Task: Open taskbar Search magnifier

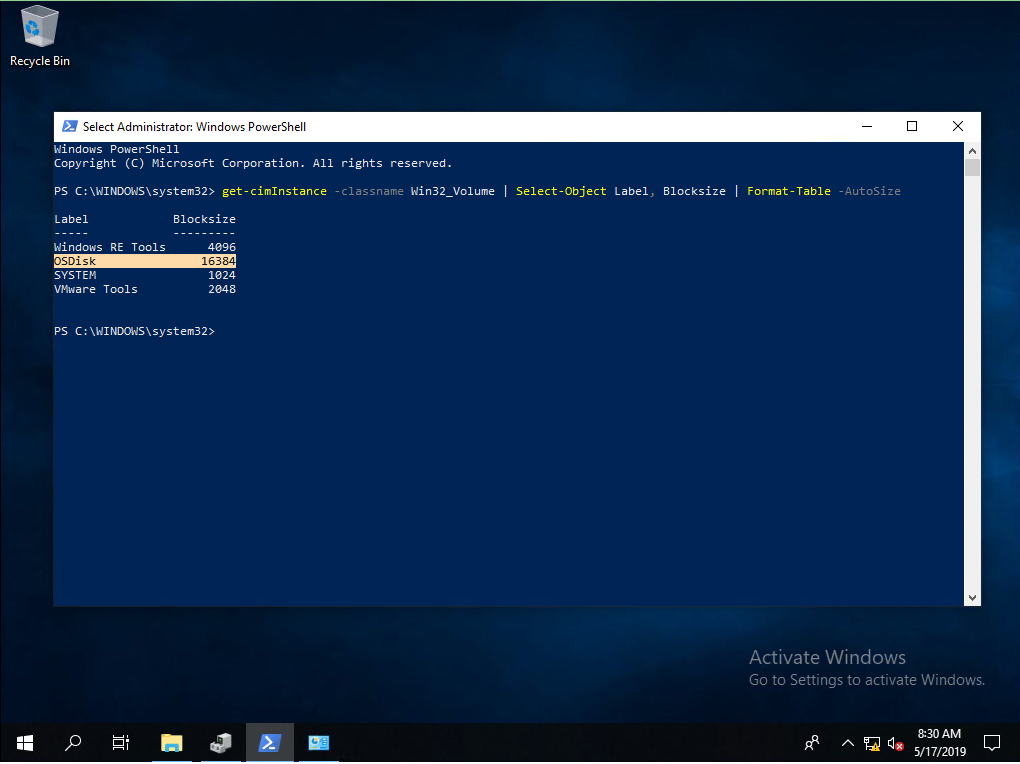Action: click(x=73, y=743)
